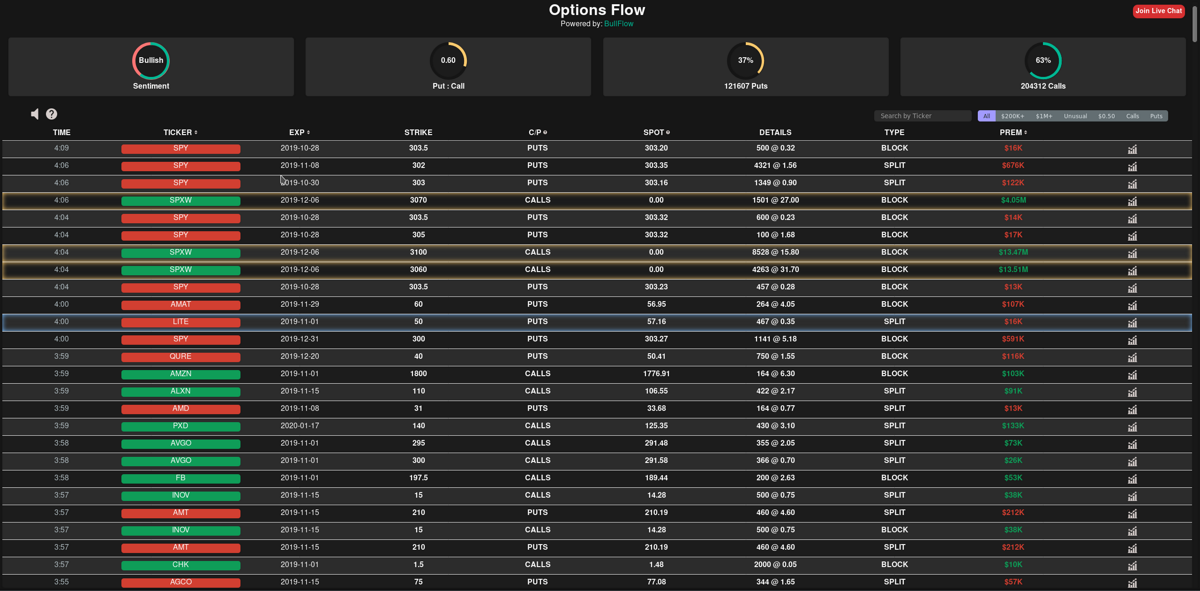This screenshot has width=1200, height=591.
Task: Select the 204312 Calls label
Action: coord(1043,86)
